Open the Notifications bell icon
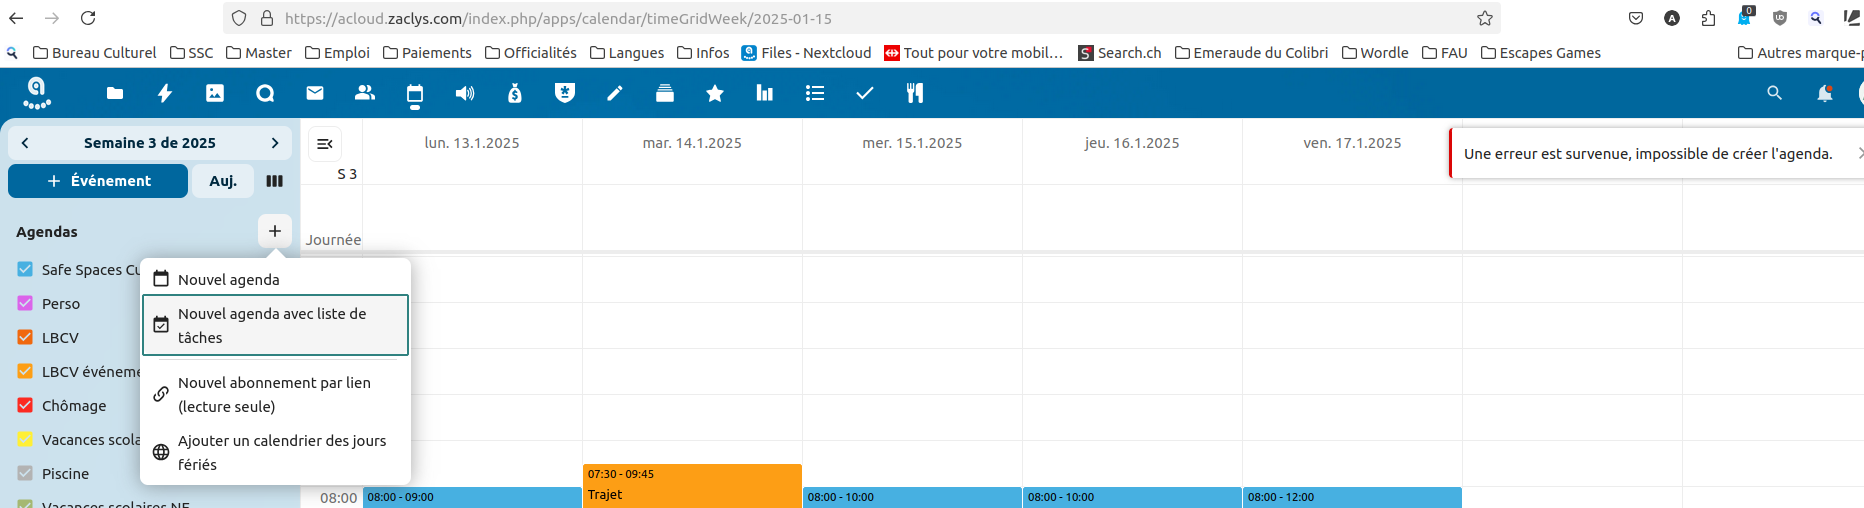1864x508 pixels. 1824,93
